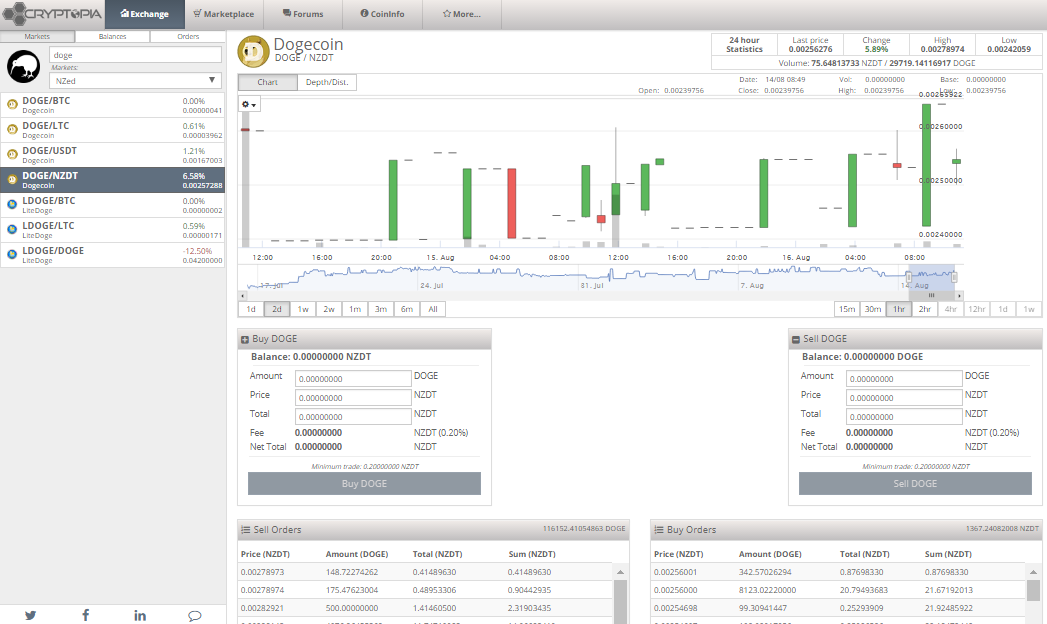Image resolution: width=1047 pixels, height=624 pixels.
Task: Select the 2hr candle interval
Action: click(x=925, y=309)
